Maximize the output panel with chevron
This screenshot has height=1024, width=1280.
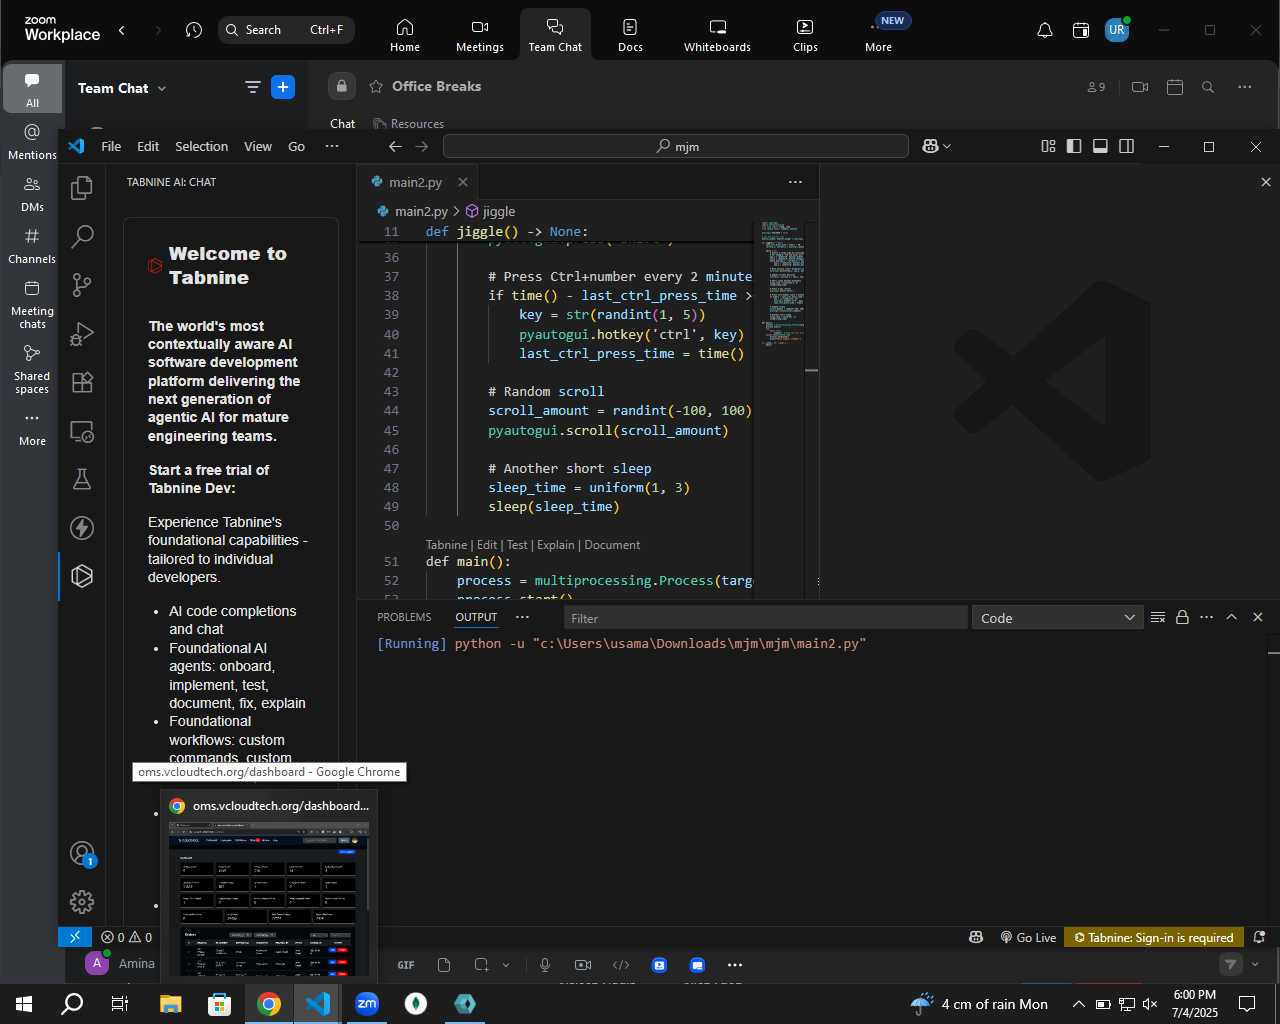tap(1232, 617)
